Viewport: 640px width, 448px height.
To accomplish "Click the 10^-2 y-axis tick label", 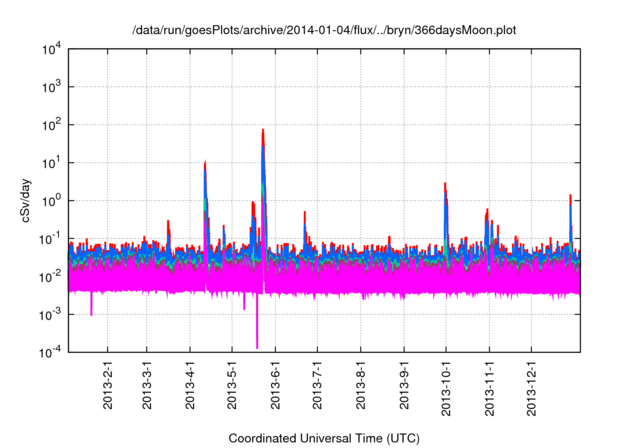I will click(50, 276).
